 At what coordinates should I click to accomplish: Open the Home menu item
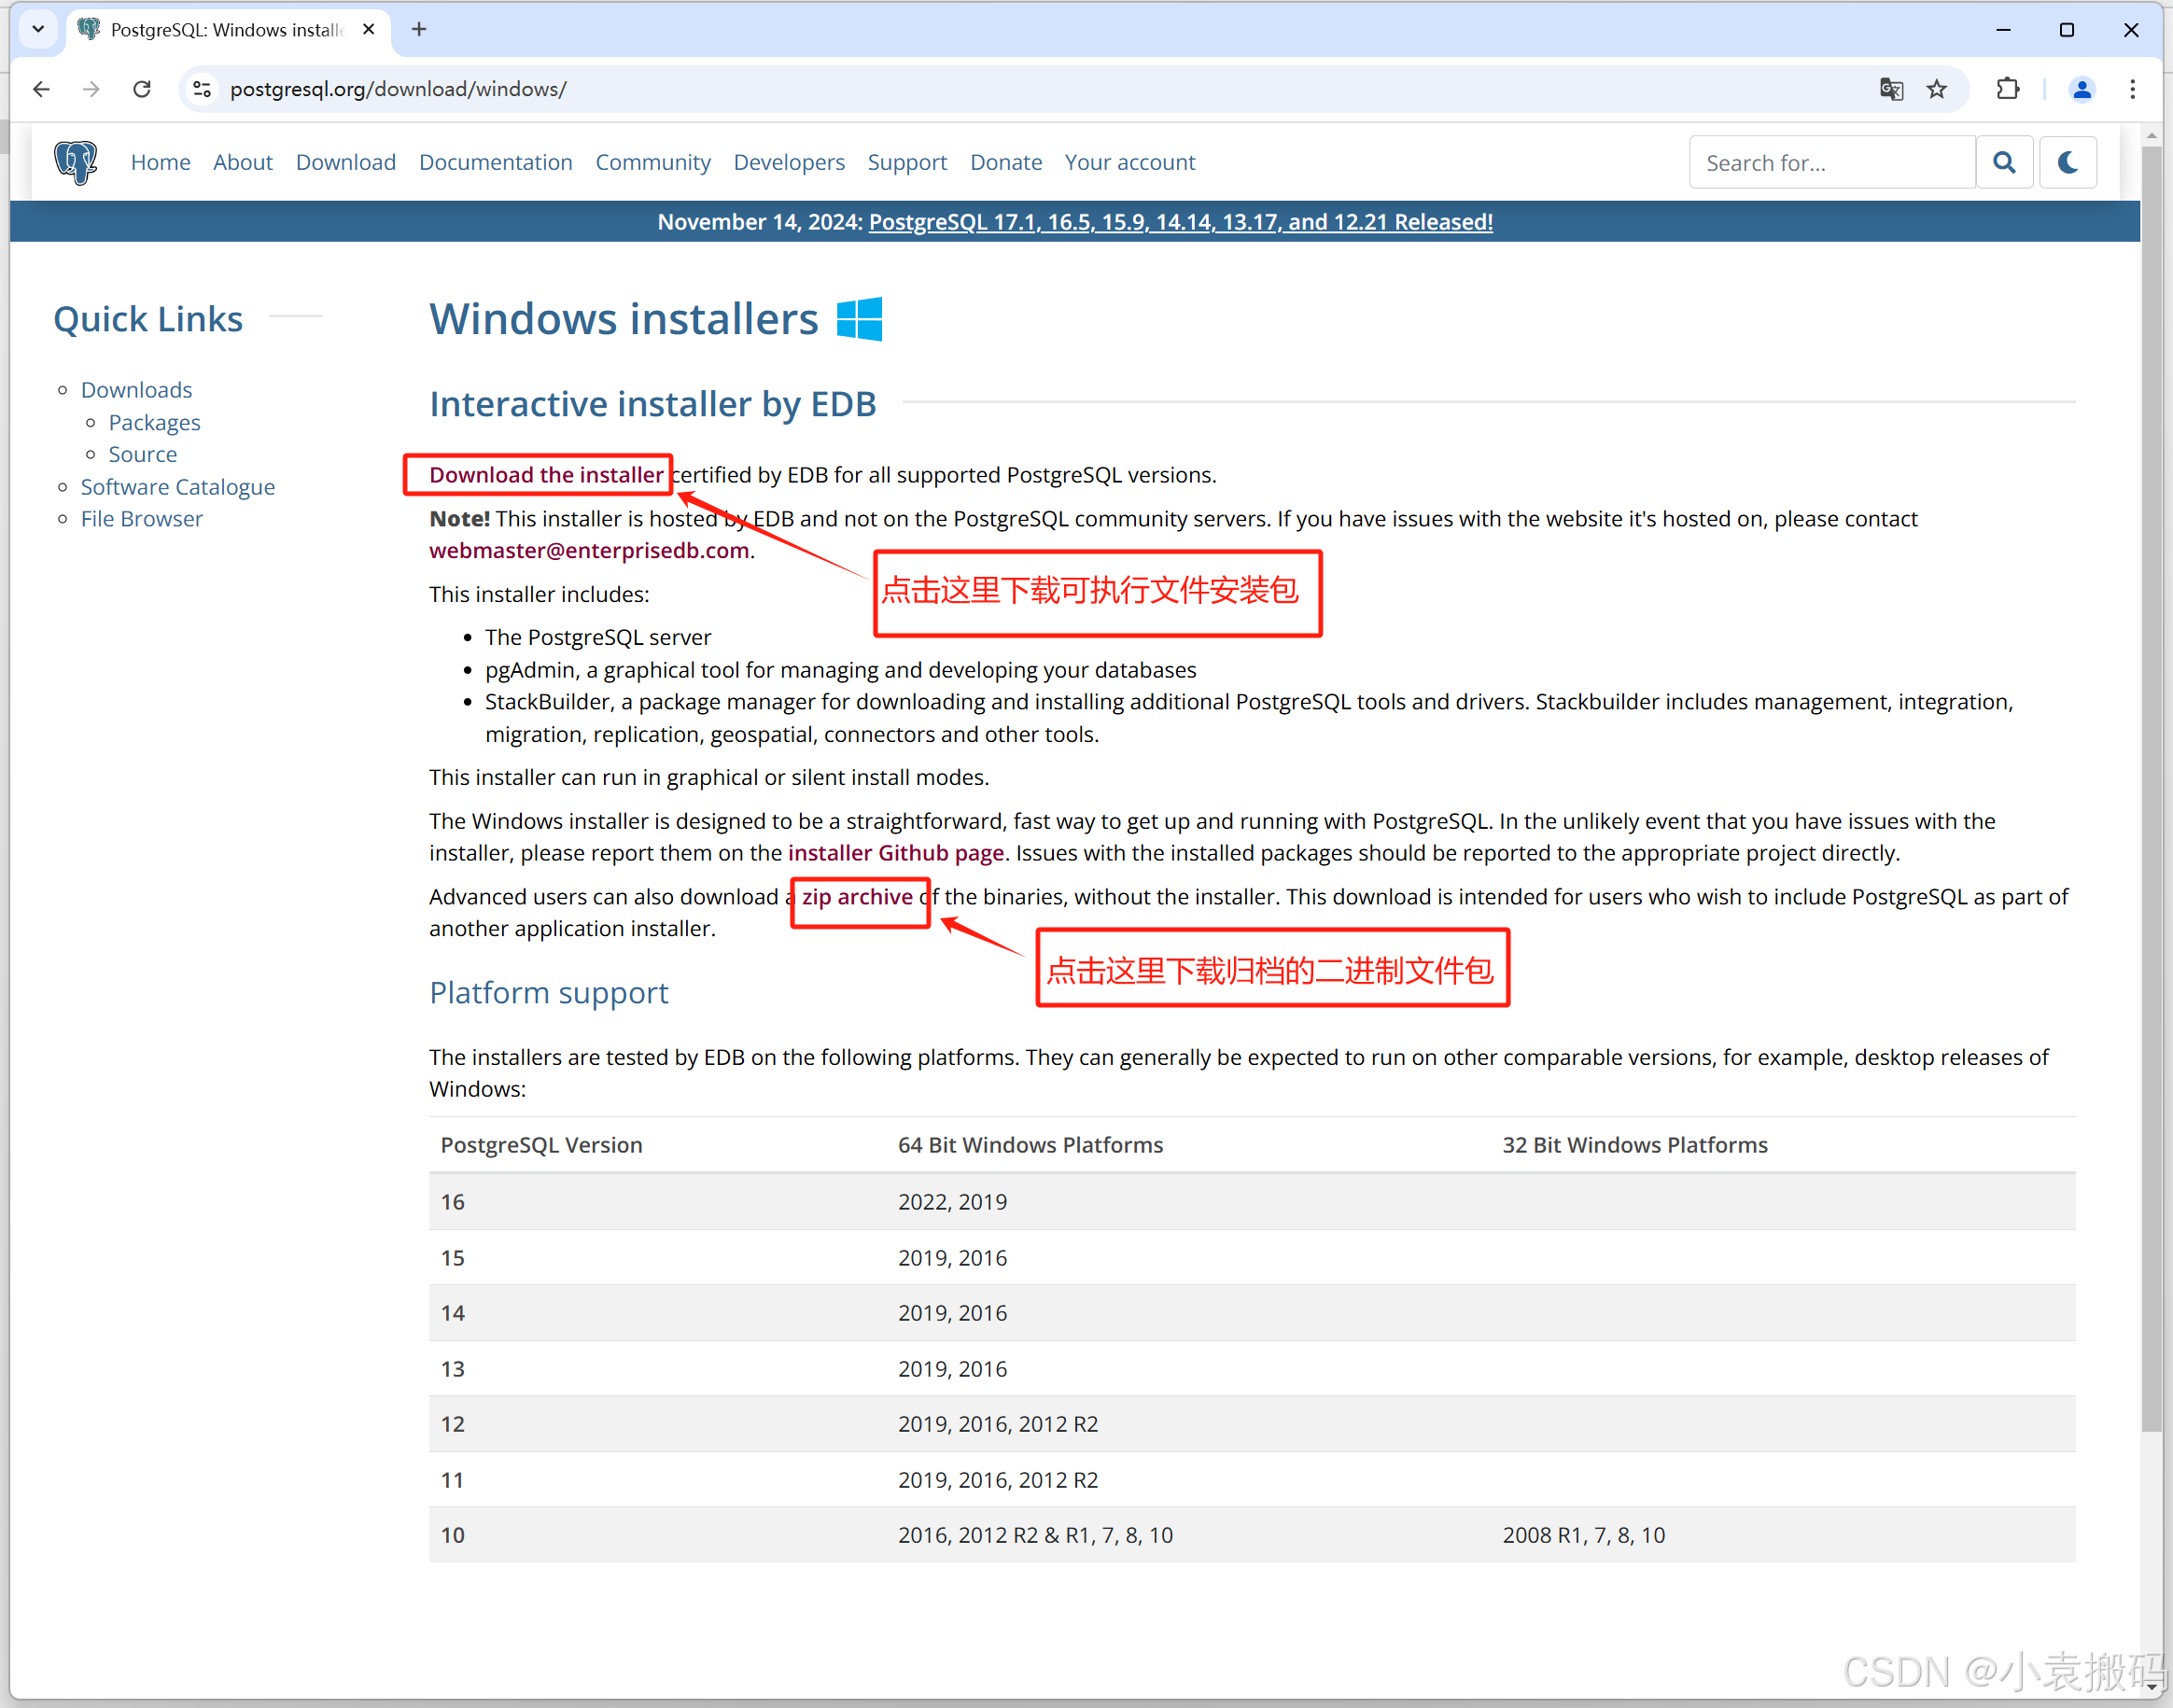160,162
